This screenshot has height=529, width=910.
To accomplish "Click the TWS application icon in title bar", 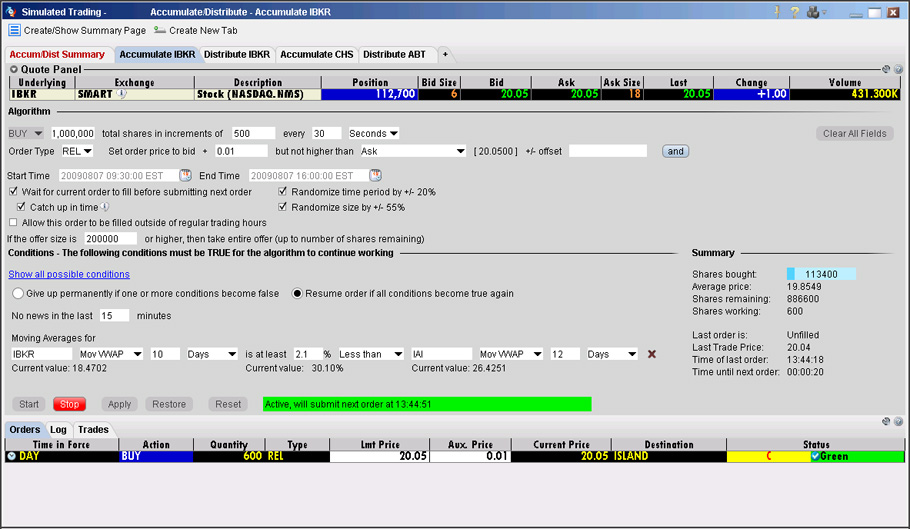I will (10, 12).
